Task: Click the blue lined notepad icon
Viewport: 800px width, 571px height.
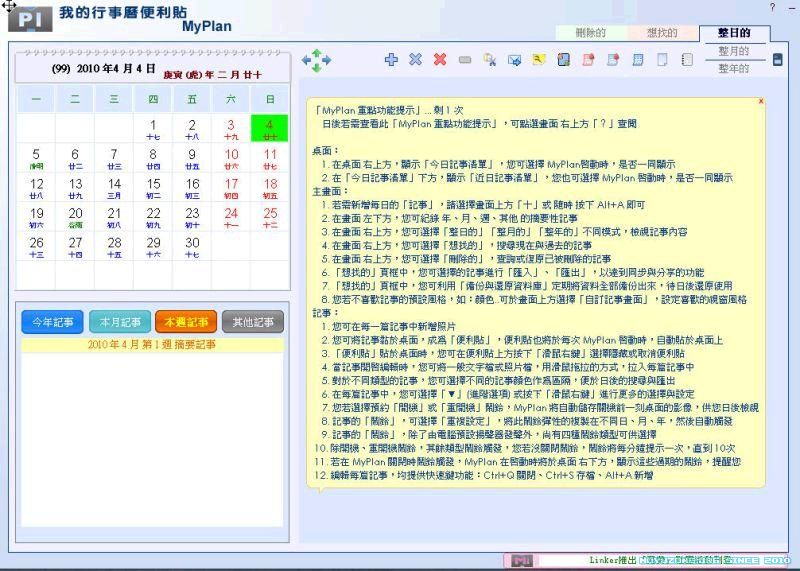Action: (x=638, y=59)
